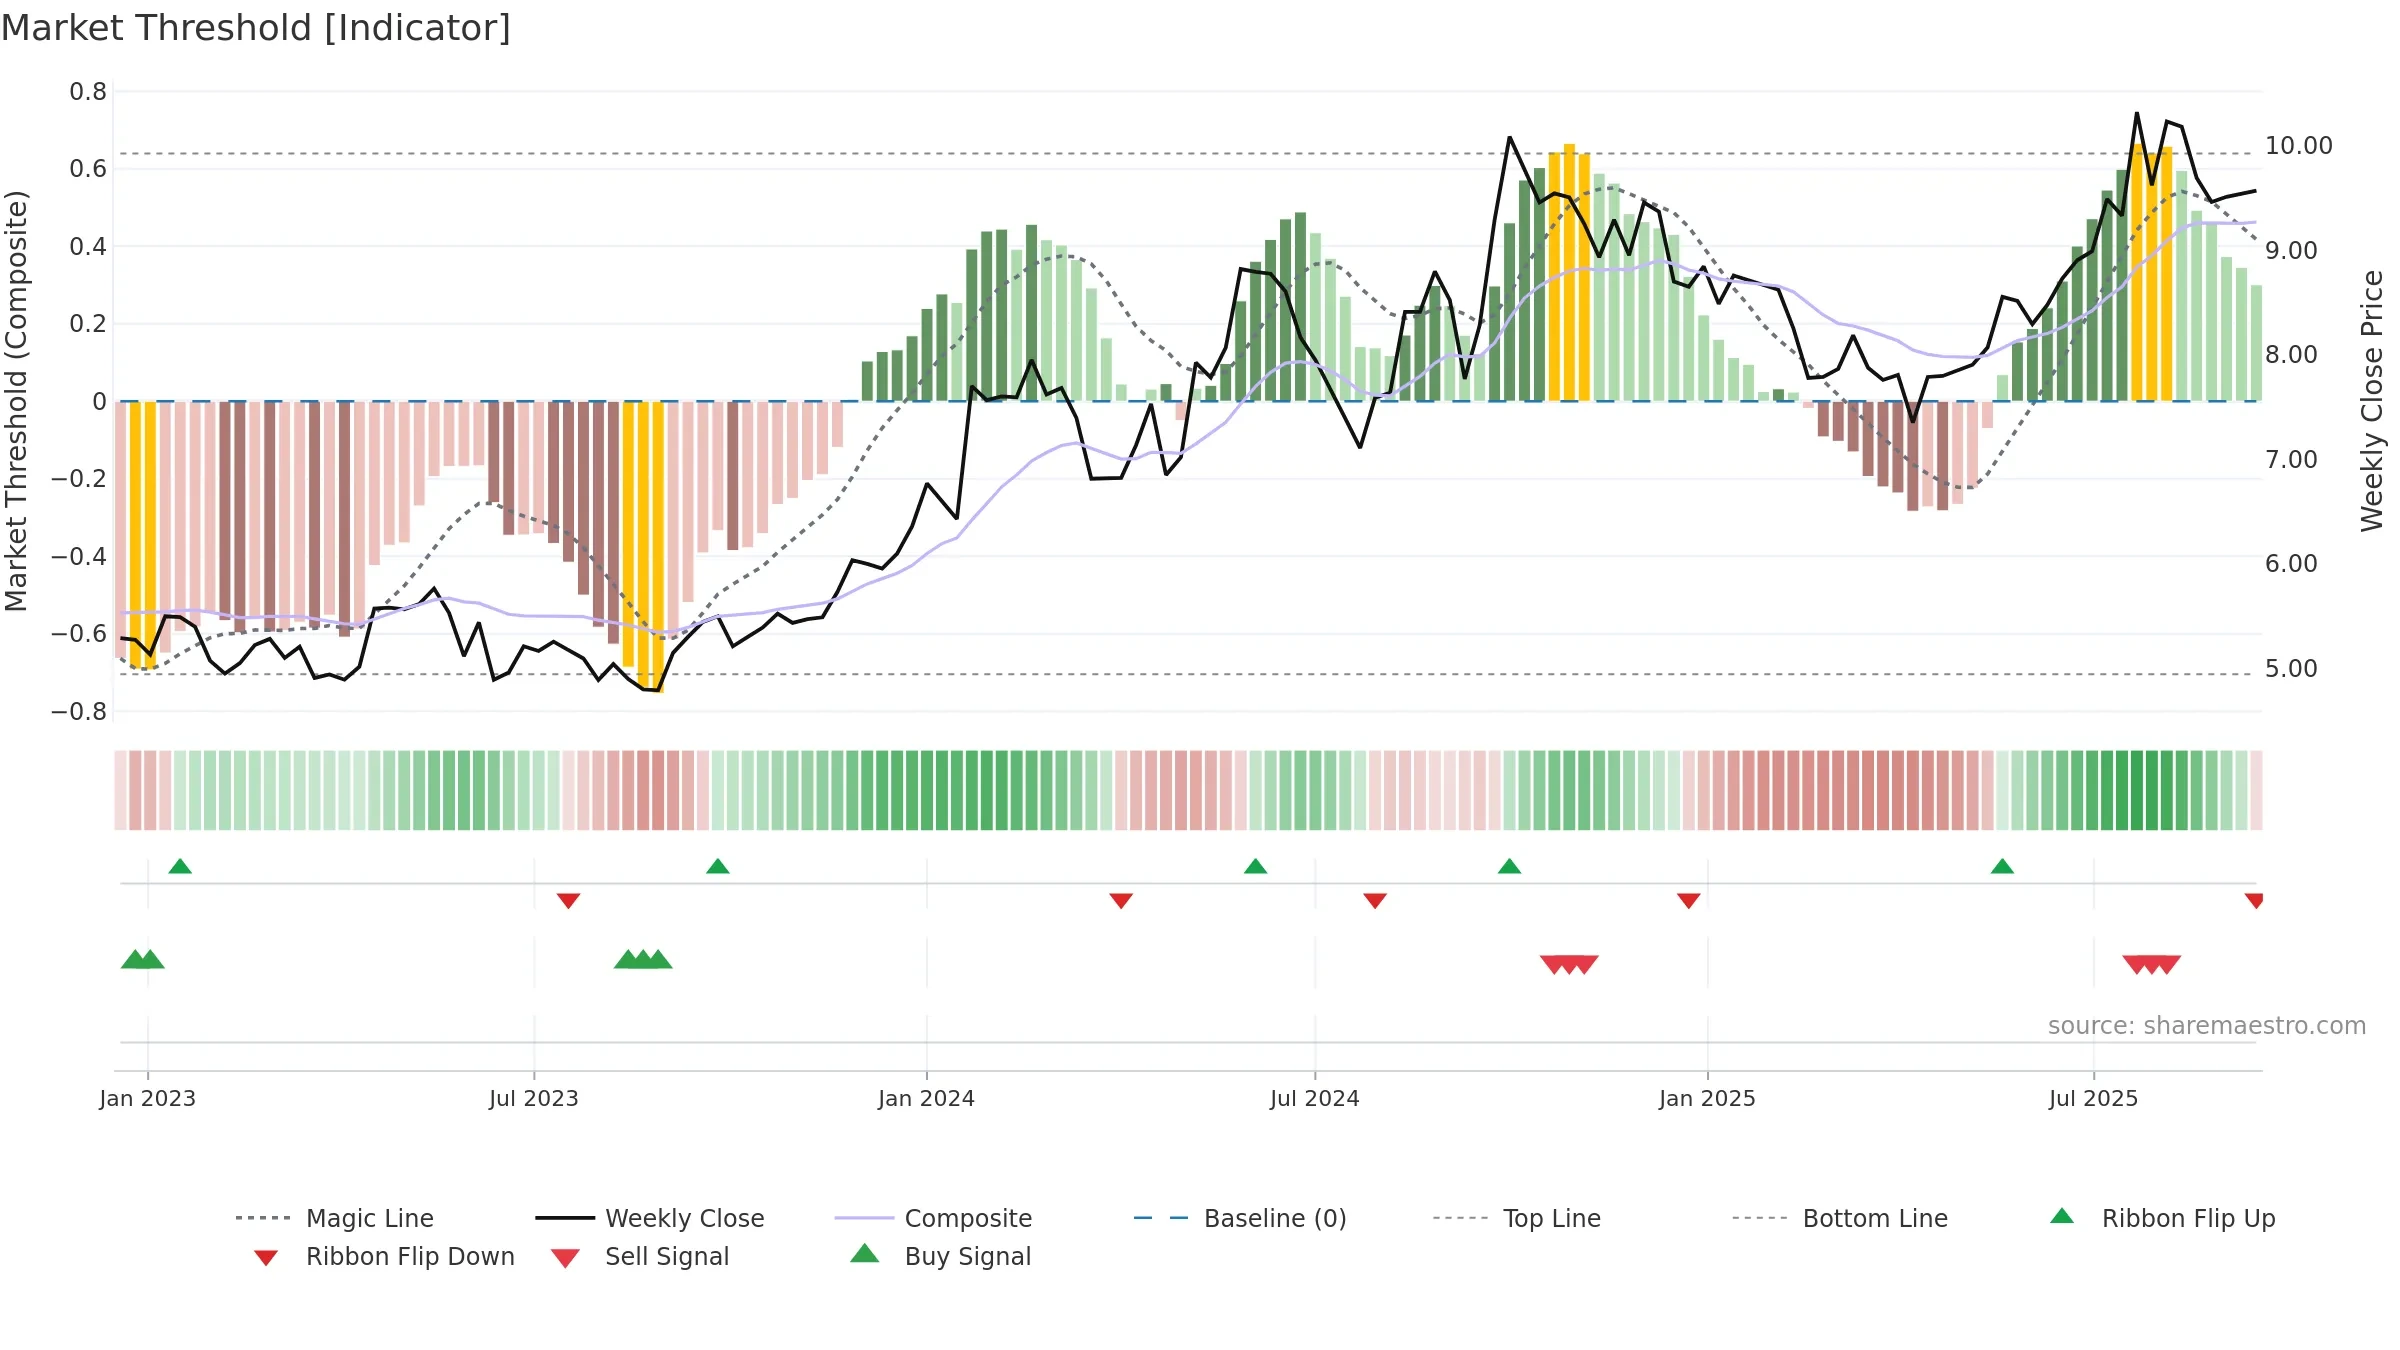Screen dimensions: 2400x1350
Task: Click the red flip-down triangle around Apr 2024
Action: click(x=1121, y=901)
